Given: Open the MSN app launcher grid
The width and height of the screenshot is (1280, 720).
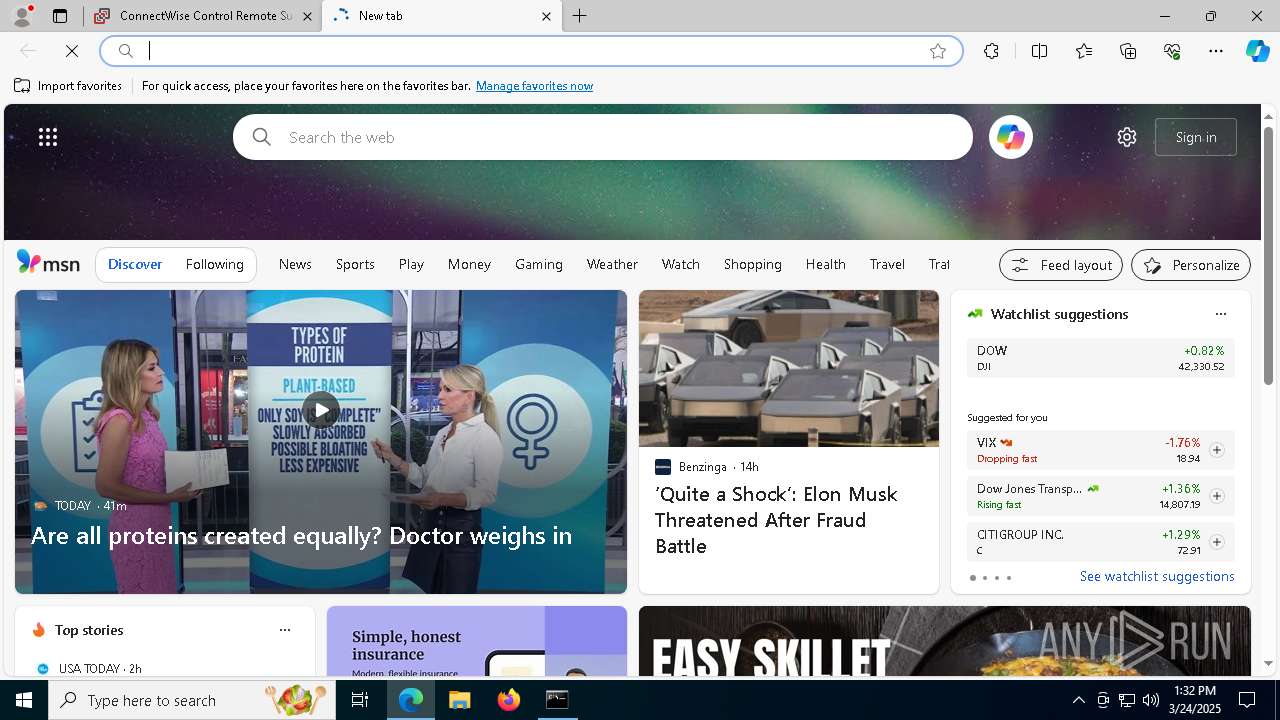Looking at the screenshot, I should pos(48,137).
